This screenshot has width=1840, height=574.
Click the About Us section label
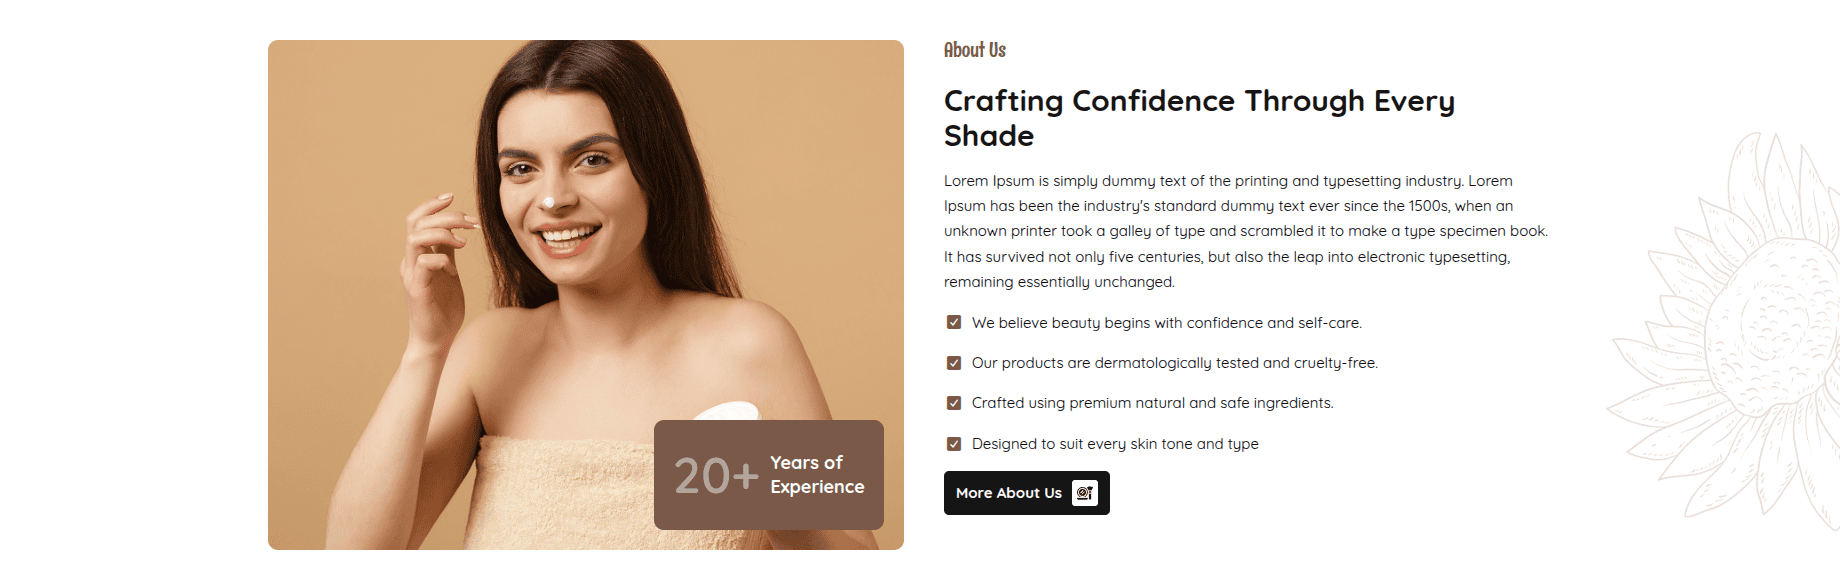point(974,50)
